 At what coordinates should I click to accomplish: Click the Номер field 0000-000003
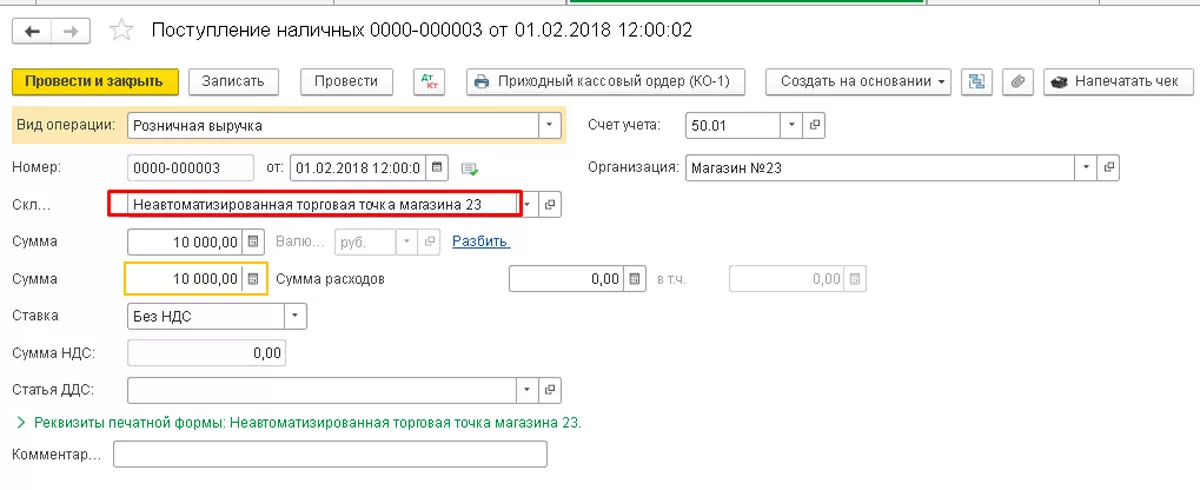[189, 168]
